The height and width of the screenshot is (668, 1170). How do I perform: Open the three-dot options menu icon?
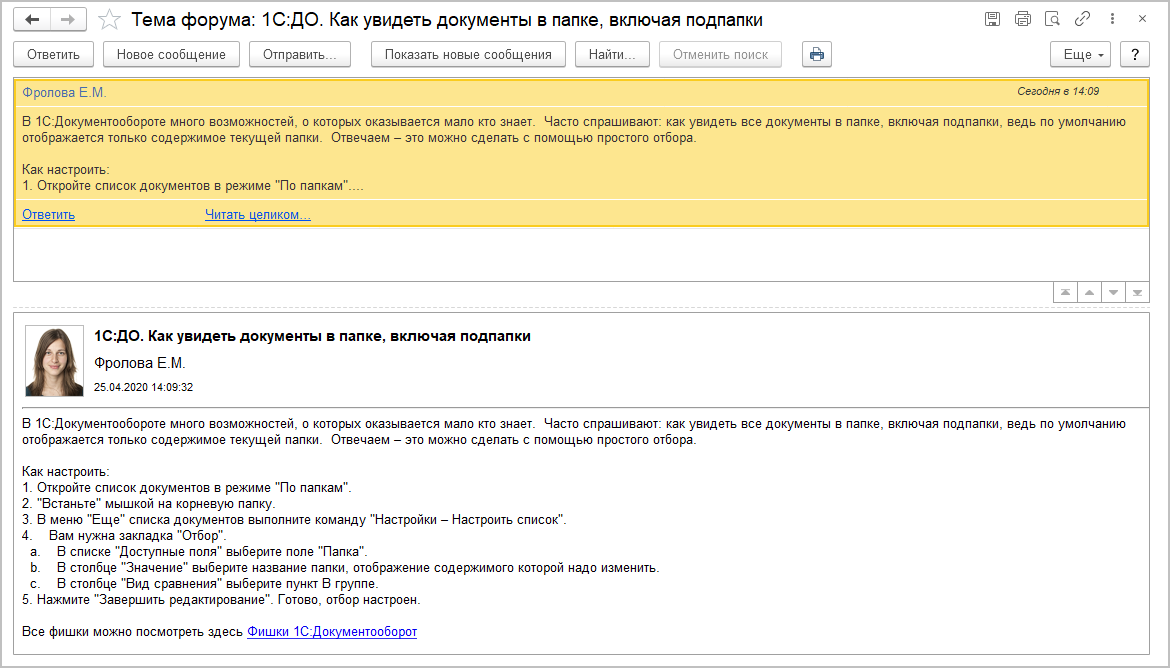point(1113,19)
